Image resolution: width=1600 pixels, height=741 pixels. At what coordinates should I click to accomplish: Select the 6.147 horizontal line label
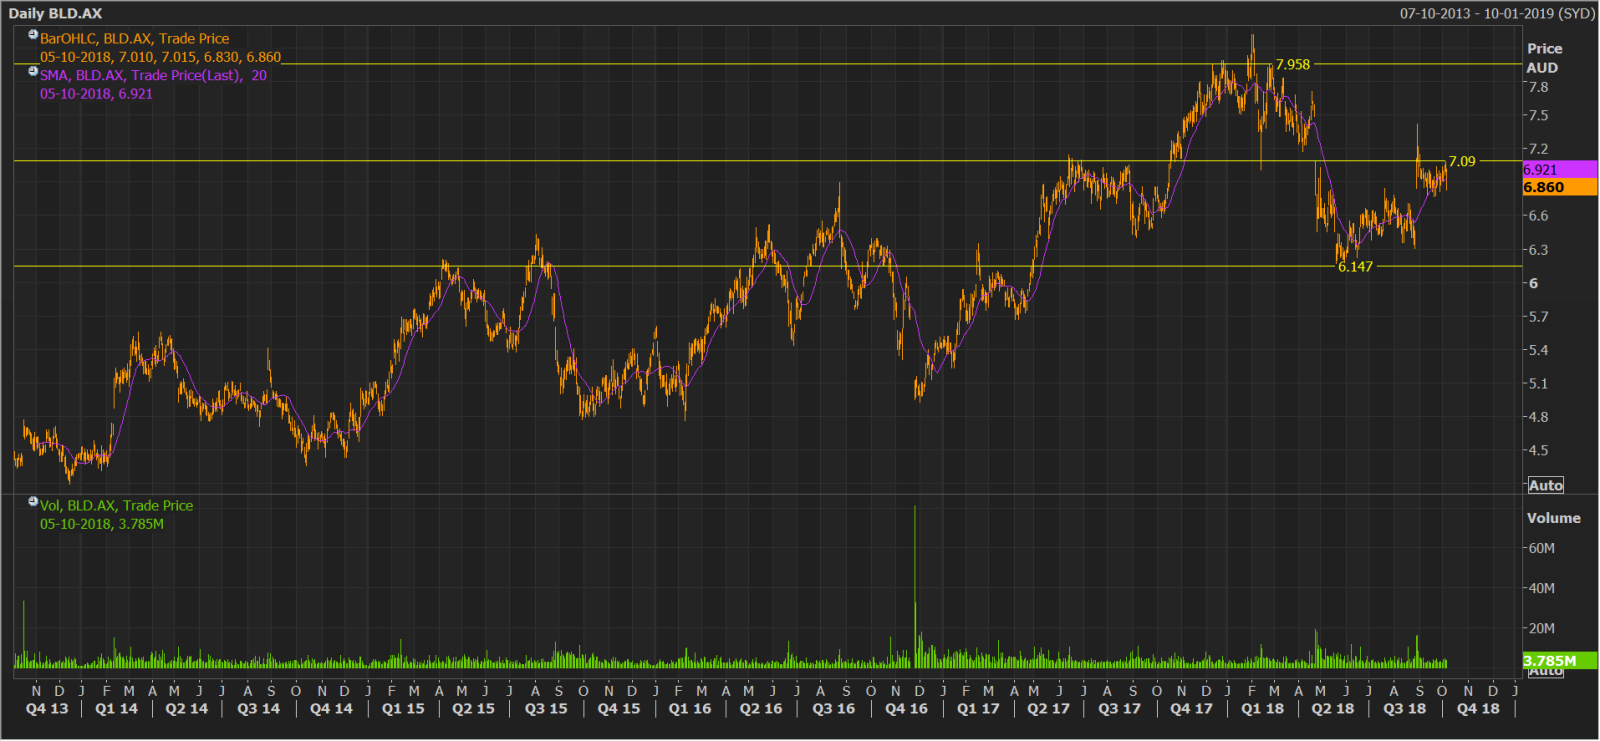[x=1355, y=267]
